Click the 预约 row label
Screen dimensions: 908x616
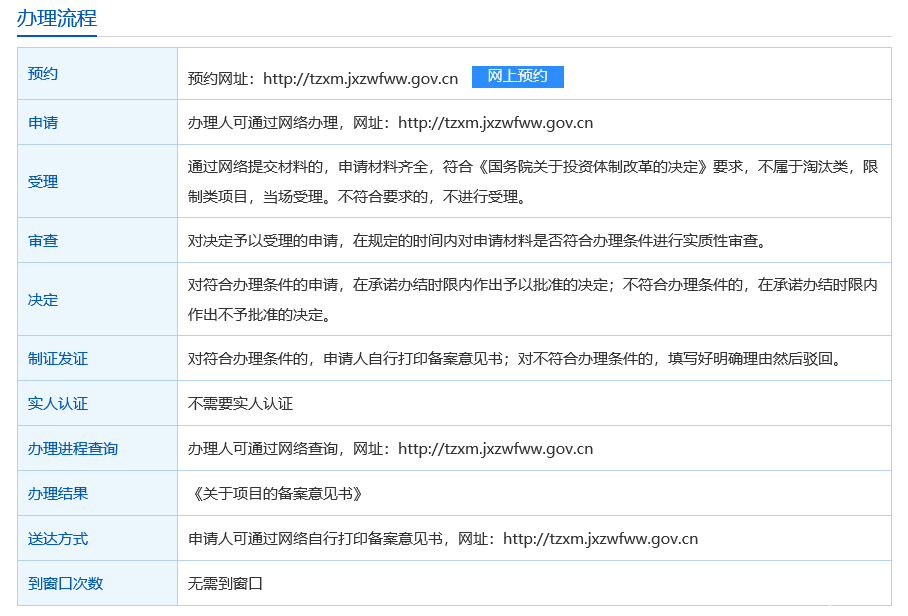coord(43,74)
